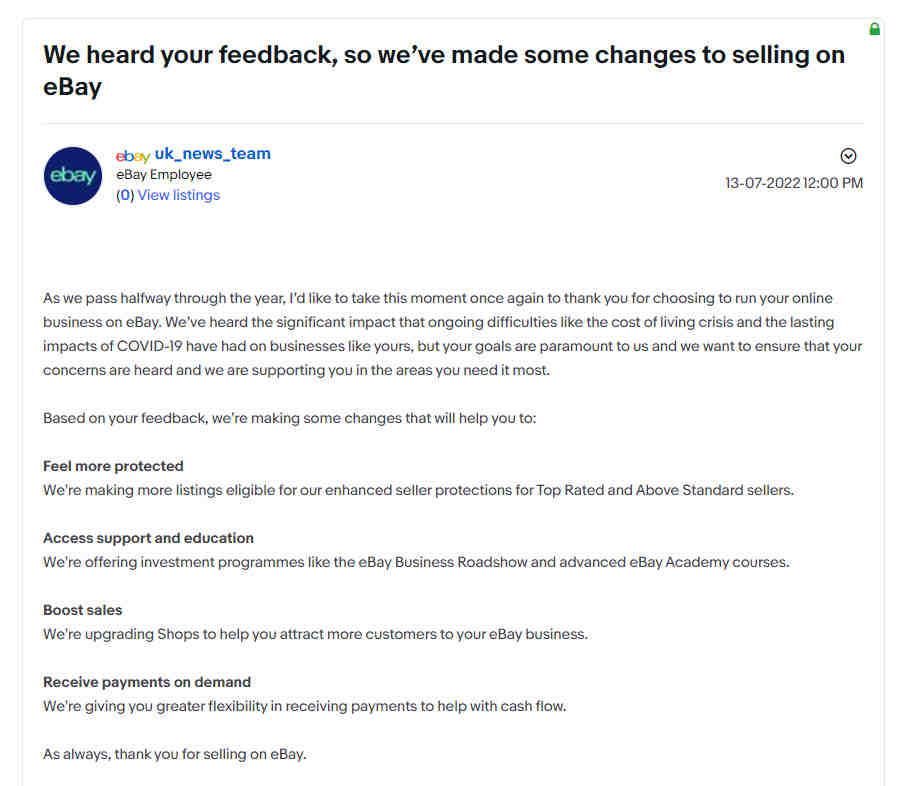
Task: Click the eBay Business Roadshow sentence
Action: 416,562
